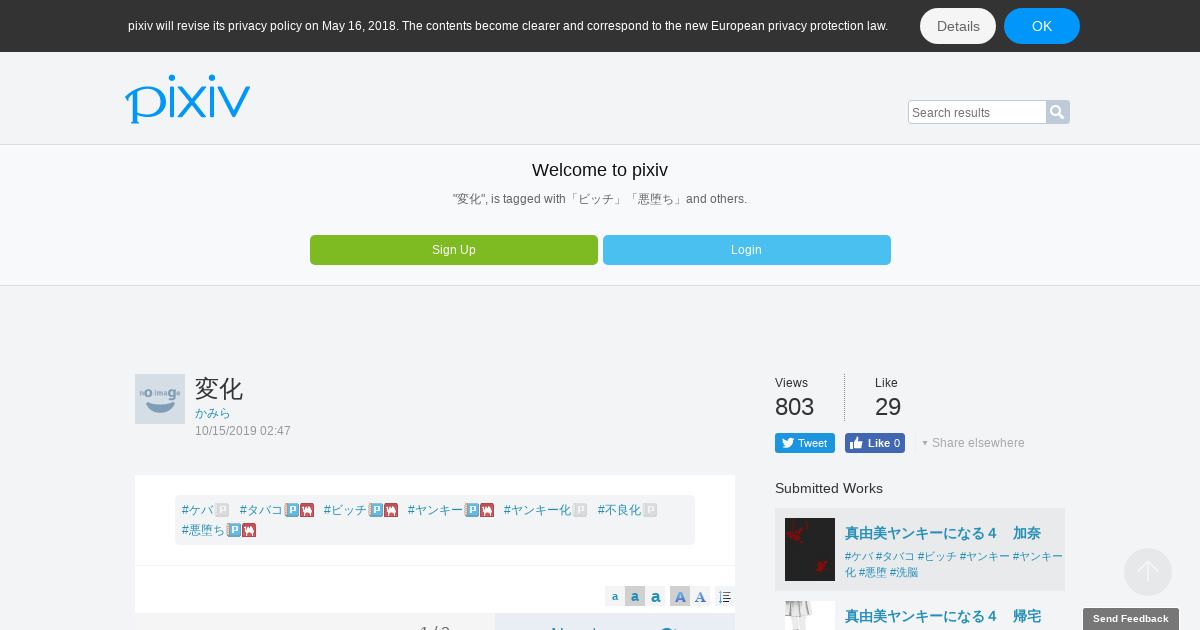Click the Submitted Works heading

tap(829, 488)
